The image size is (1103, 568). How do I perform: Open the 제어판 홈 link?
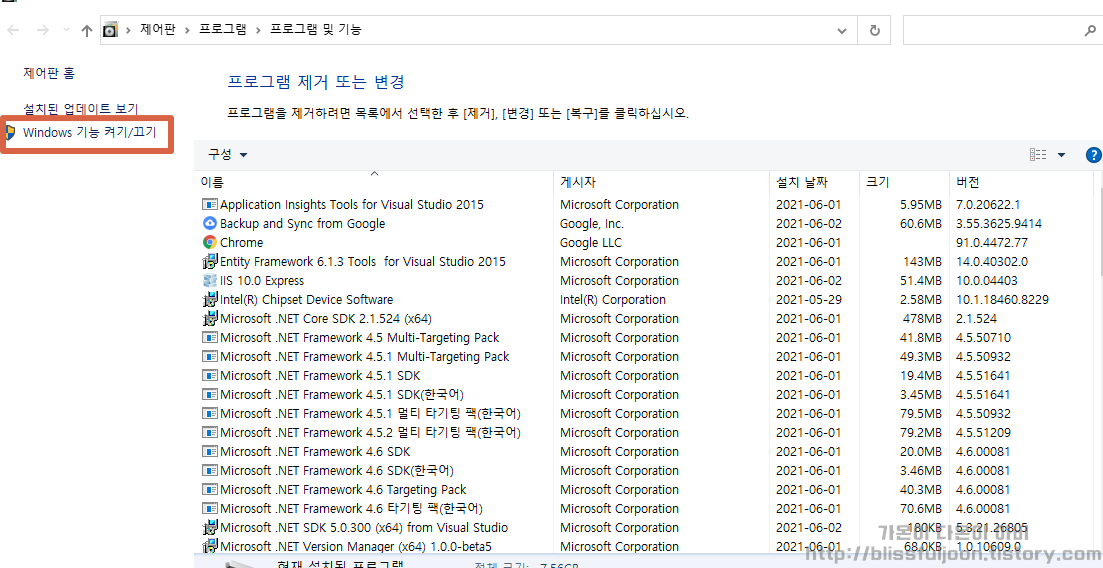click(x=49, y=72)
